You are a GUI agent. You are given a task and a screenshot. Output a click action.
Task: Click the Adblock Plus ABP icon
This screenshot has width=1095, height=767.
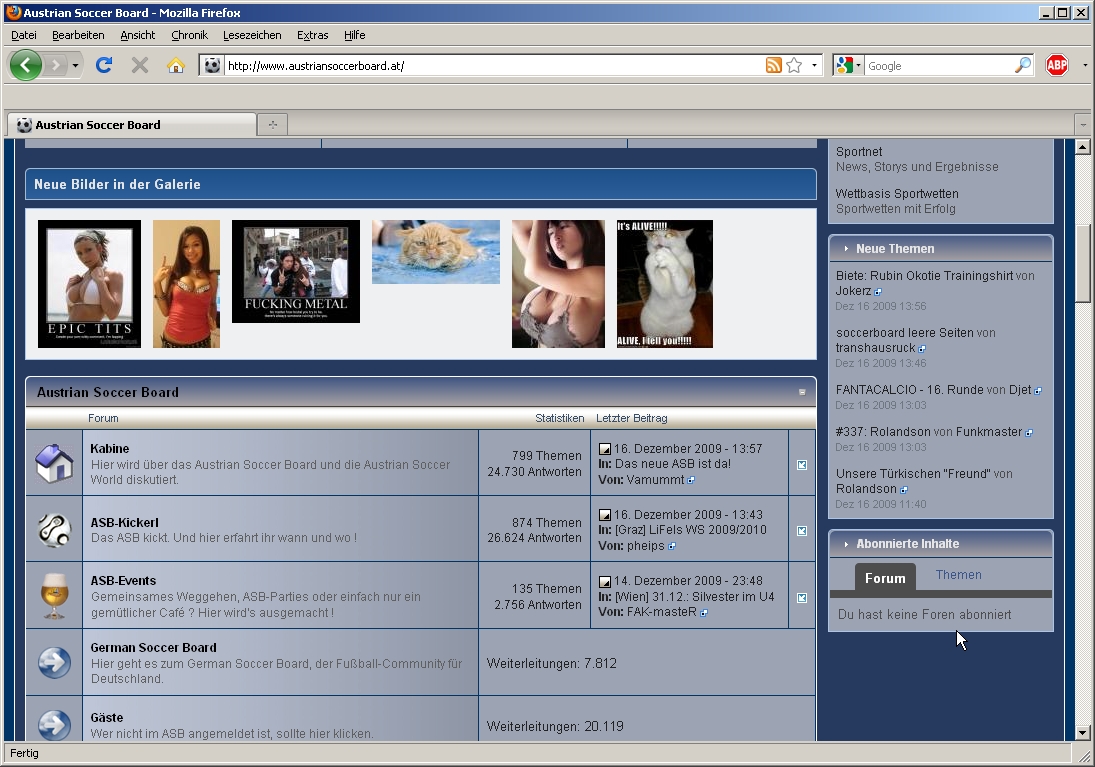coord(1057,66)
